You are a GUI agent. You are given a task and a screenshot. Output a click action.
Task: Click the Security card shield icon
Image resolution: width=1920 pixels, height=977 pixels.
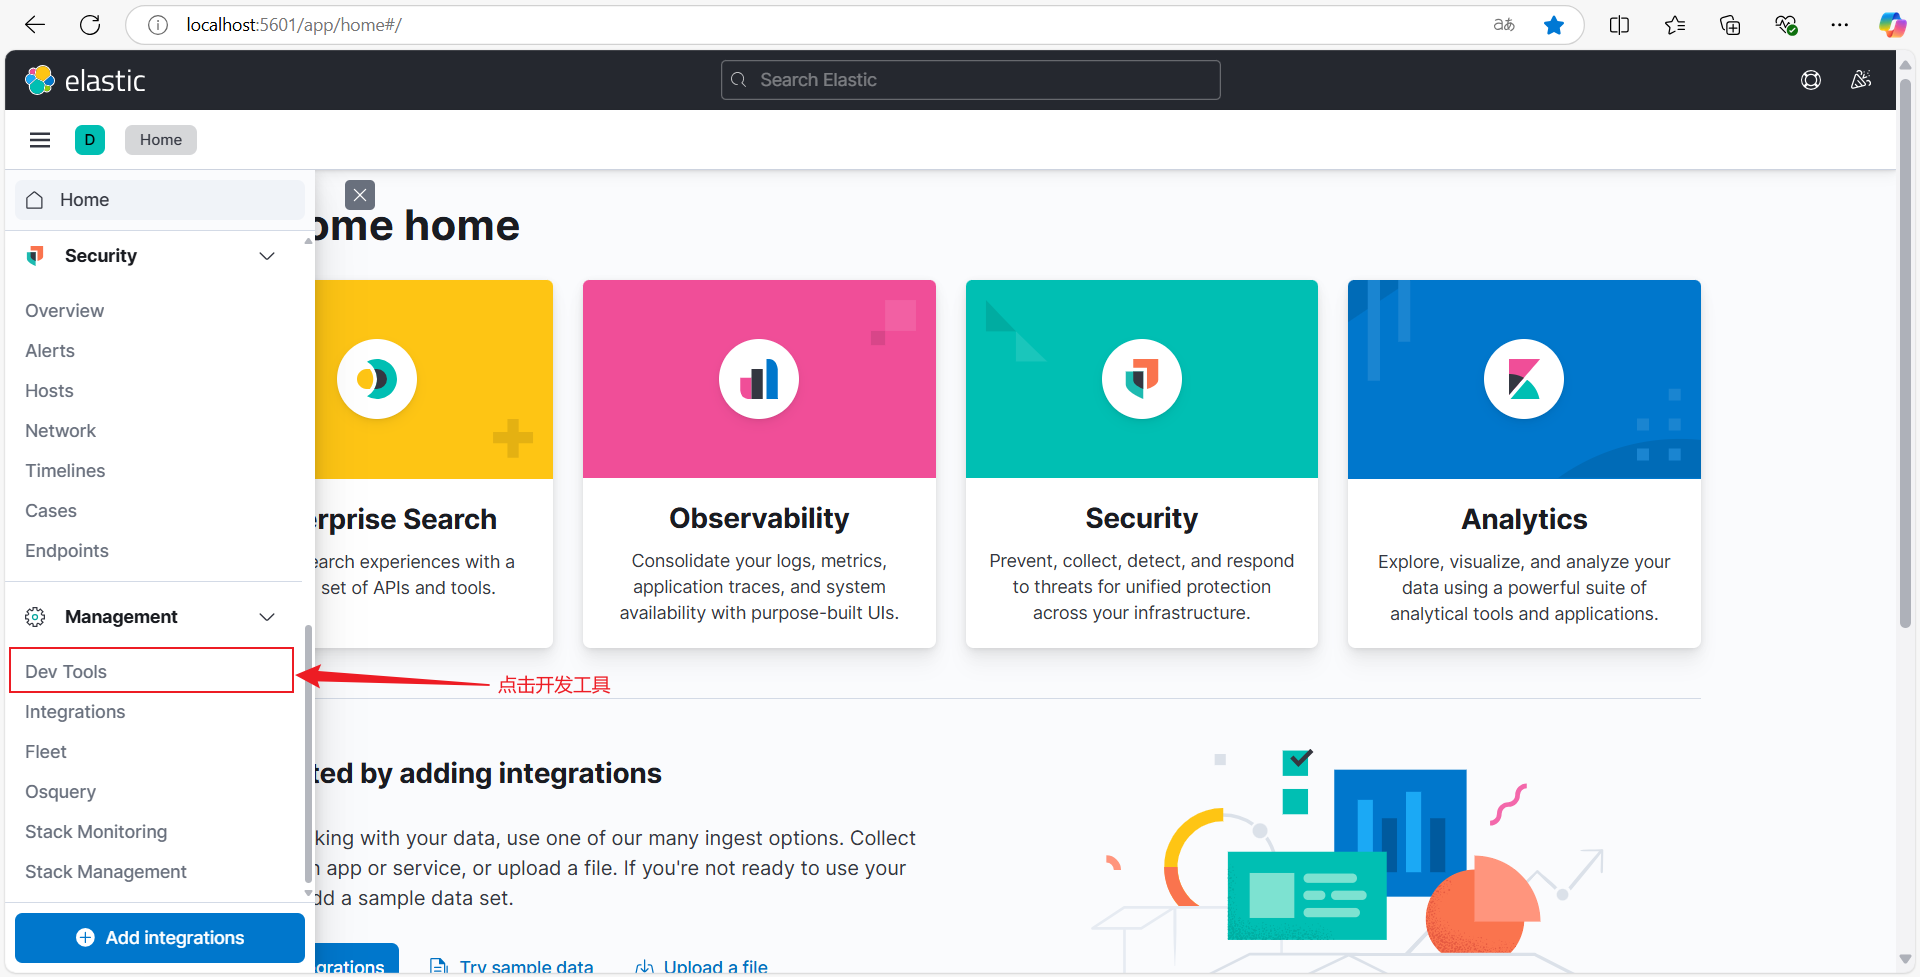point(1142,379)
